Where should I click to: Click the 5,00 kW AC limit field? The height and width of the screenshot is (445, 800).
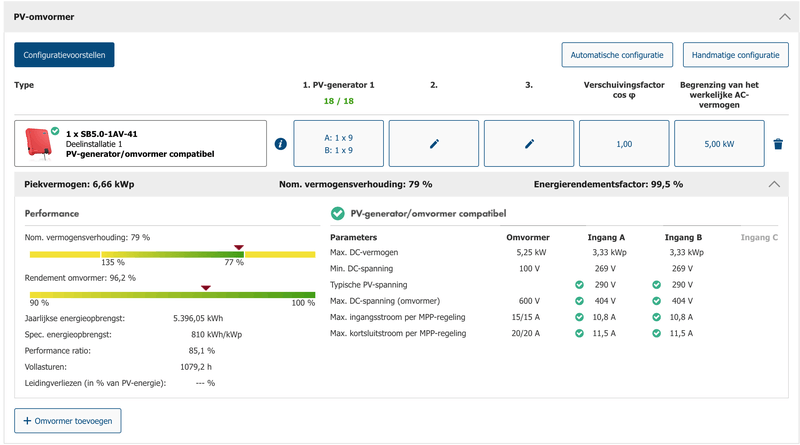719,144
